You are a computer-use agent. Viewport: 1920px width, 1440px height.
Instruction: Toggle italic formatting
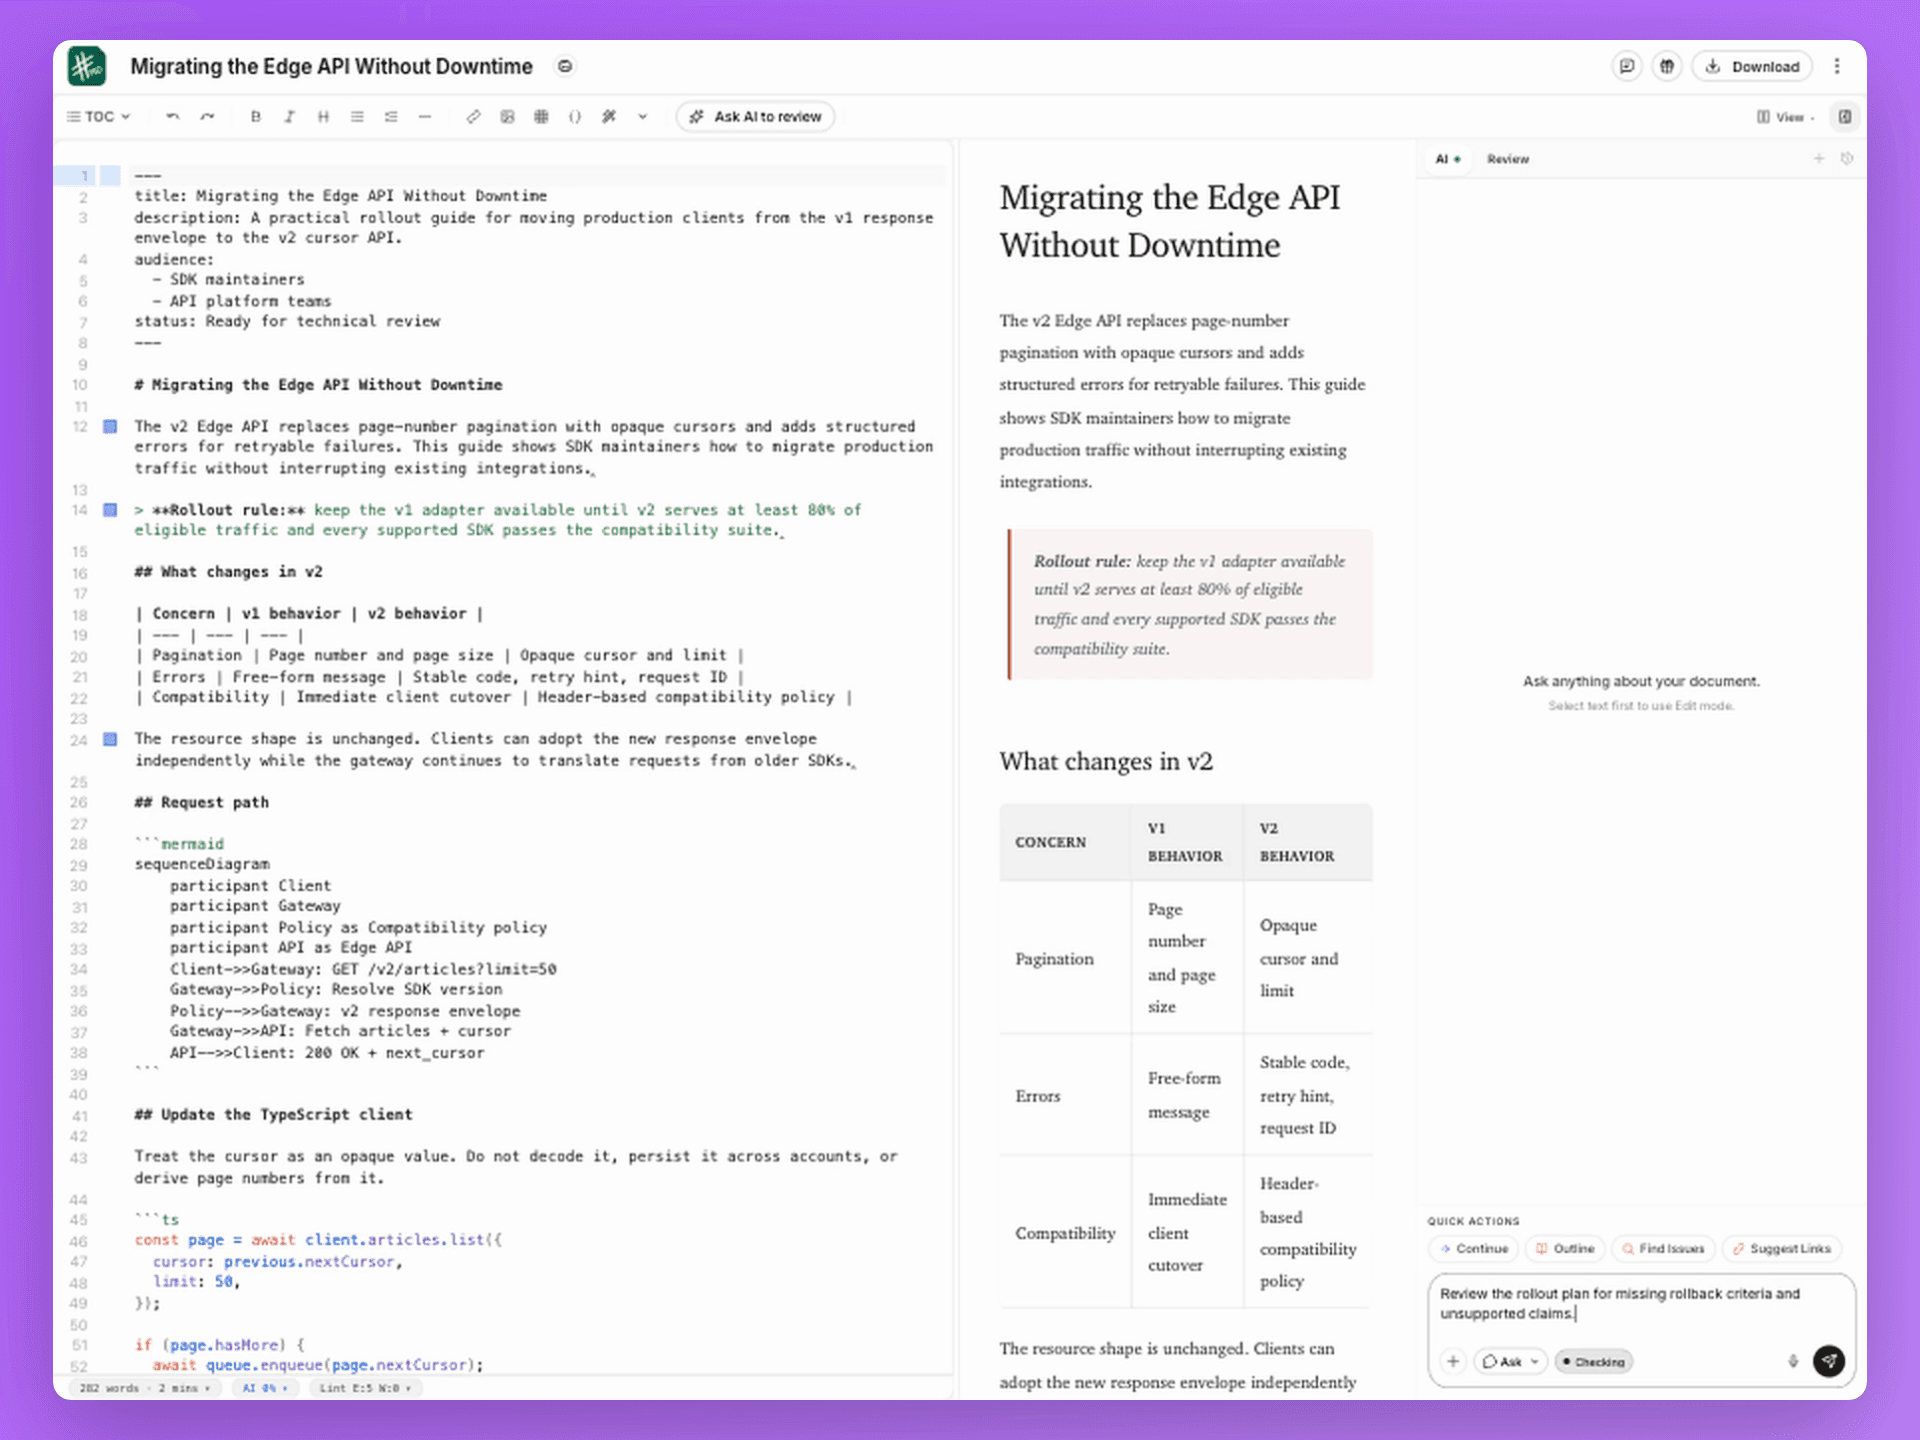[289, 117]
